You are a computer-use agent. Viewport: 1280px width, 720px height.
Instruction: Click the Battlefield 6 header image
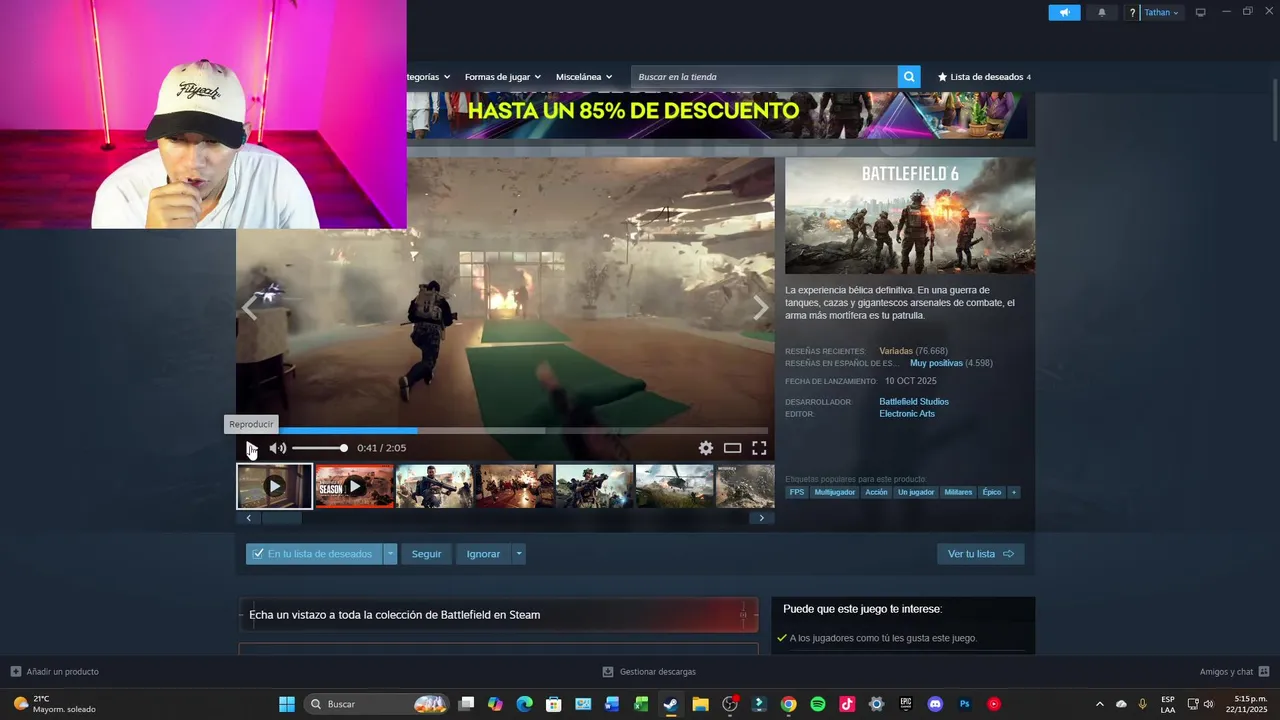pos(910,216)
